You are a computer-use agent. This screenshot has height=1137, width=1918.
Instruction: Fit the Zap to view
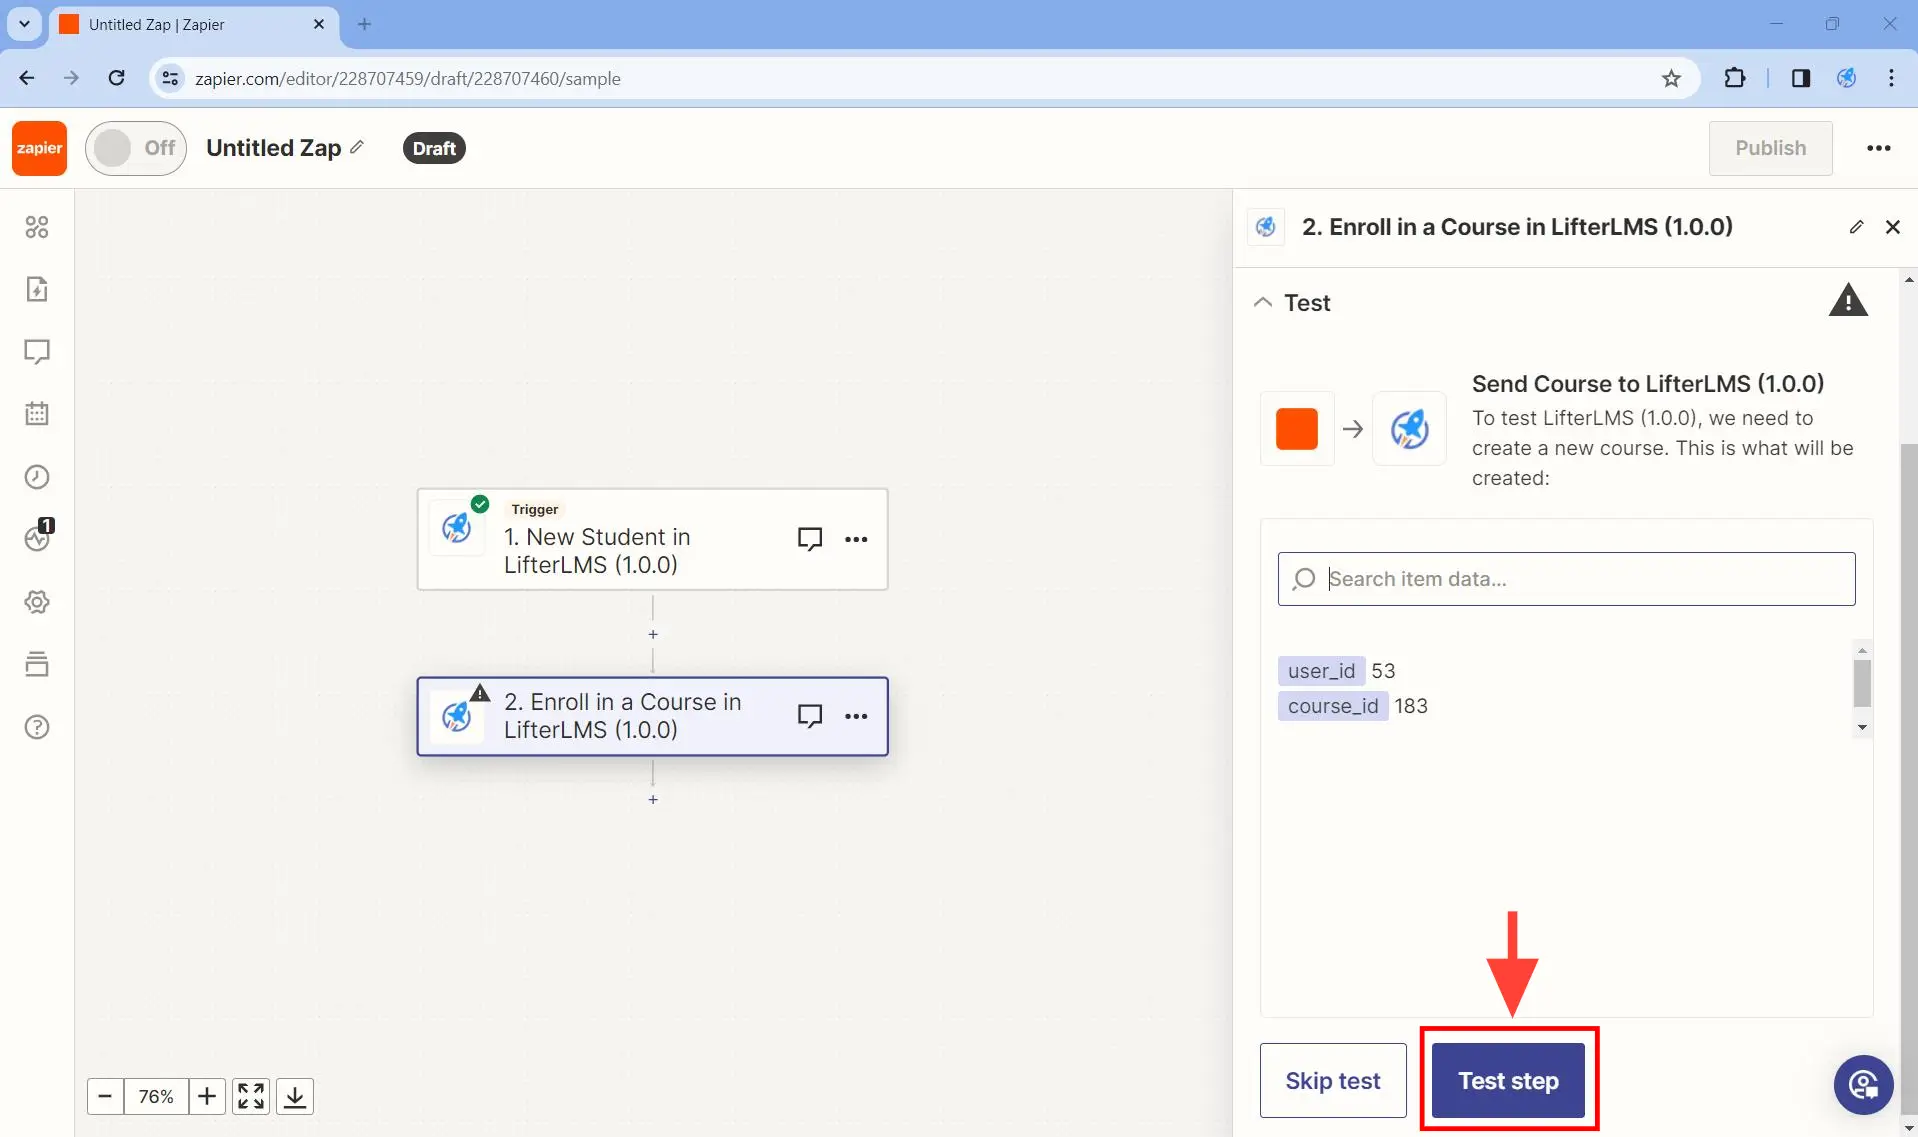[251, 1096]
